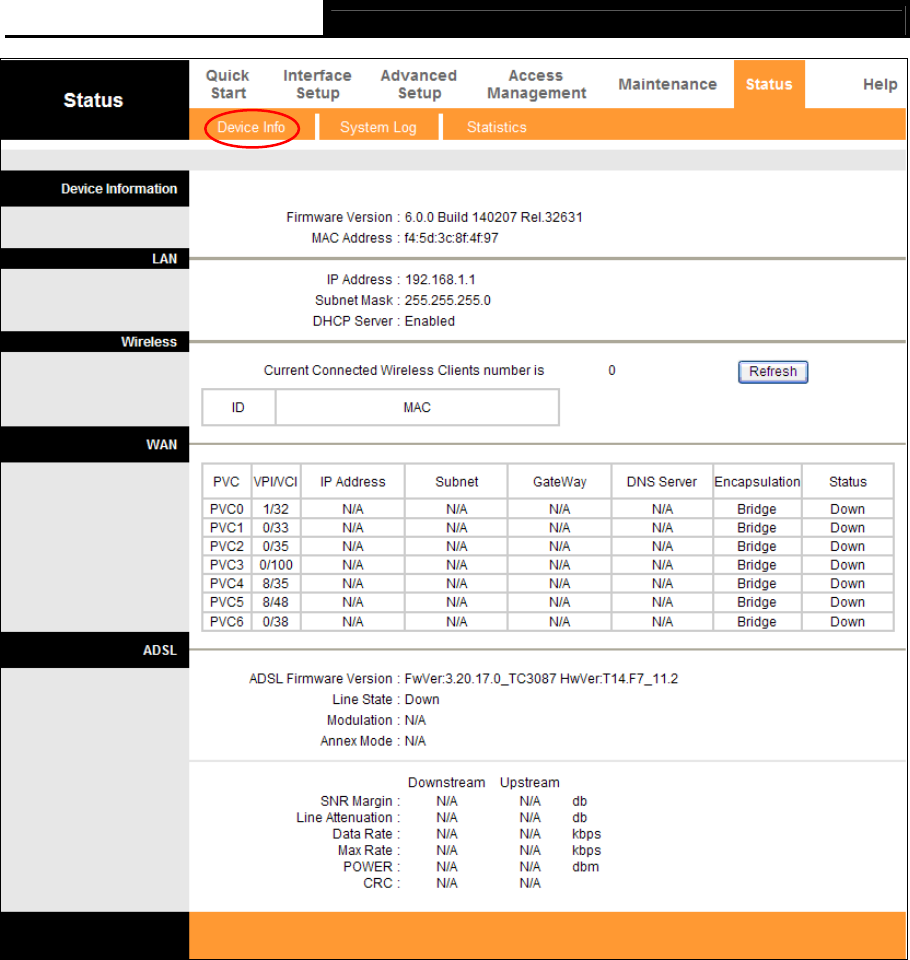
Task: Click the IP Address column header
Action: tap(353, 482)
